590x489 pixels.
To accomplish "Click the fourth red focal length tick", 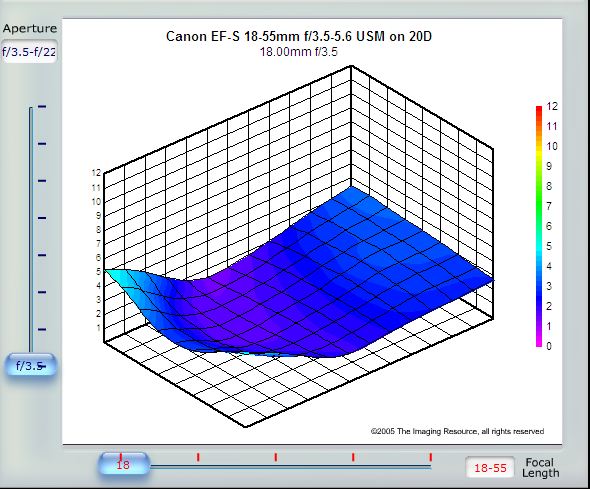I will [x=353, y=457].
